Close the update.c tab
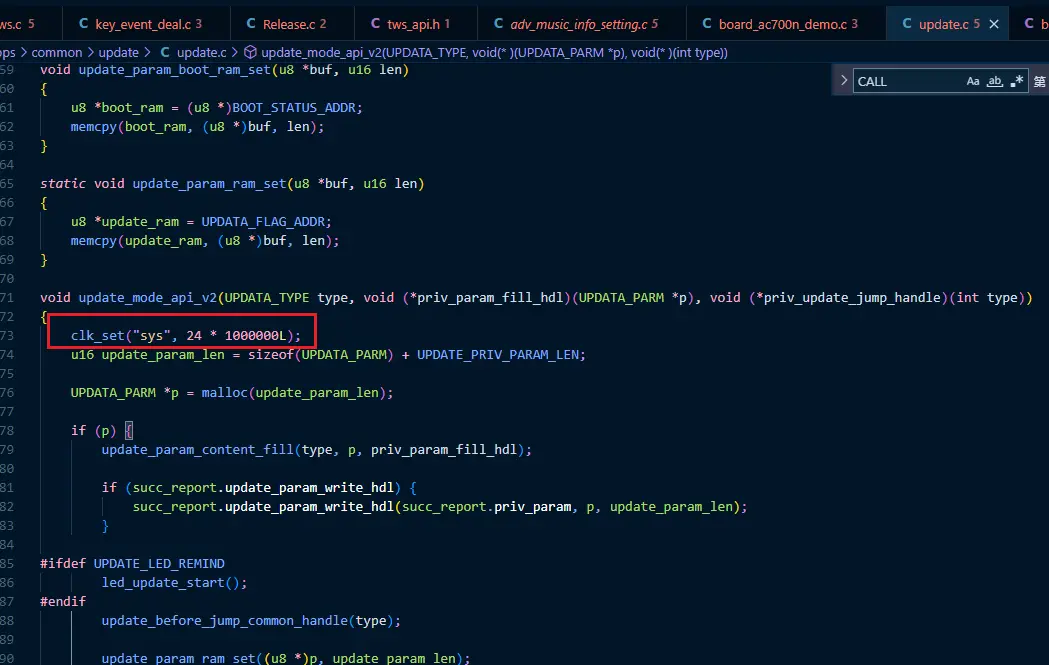The width and height of the screenshot is (1049, 665). point(994,24)
